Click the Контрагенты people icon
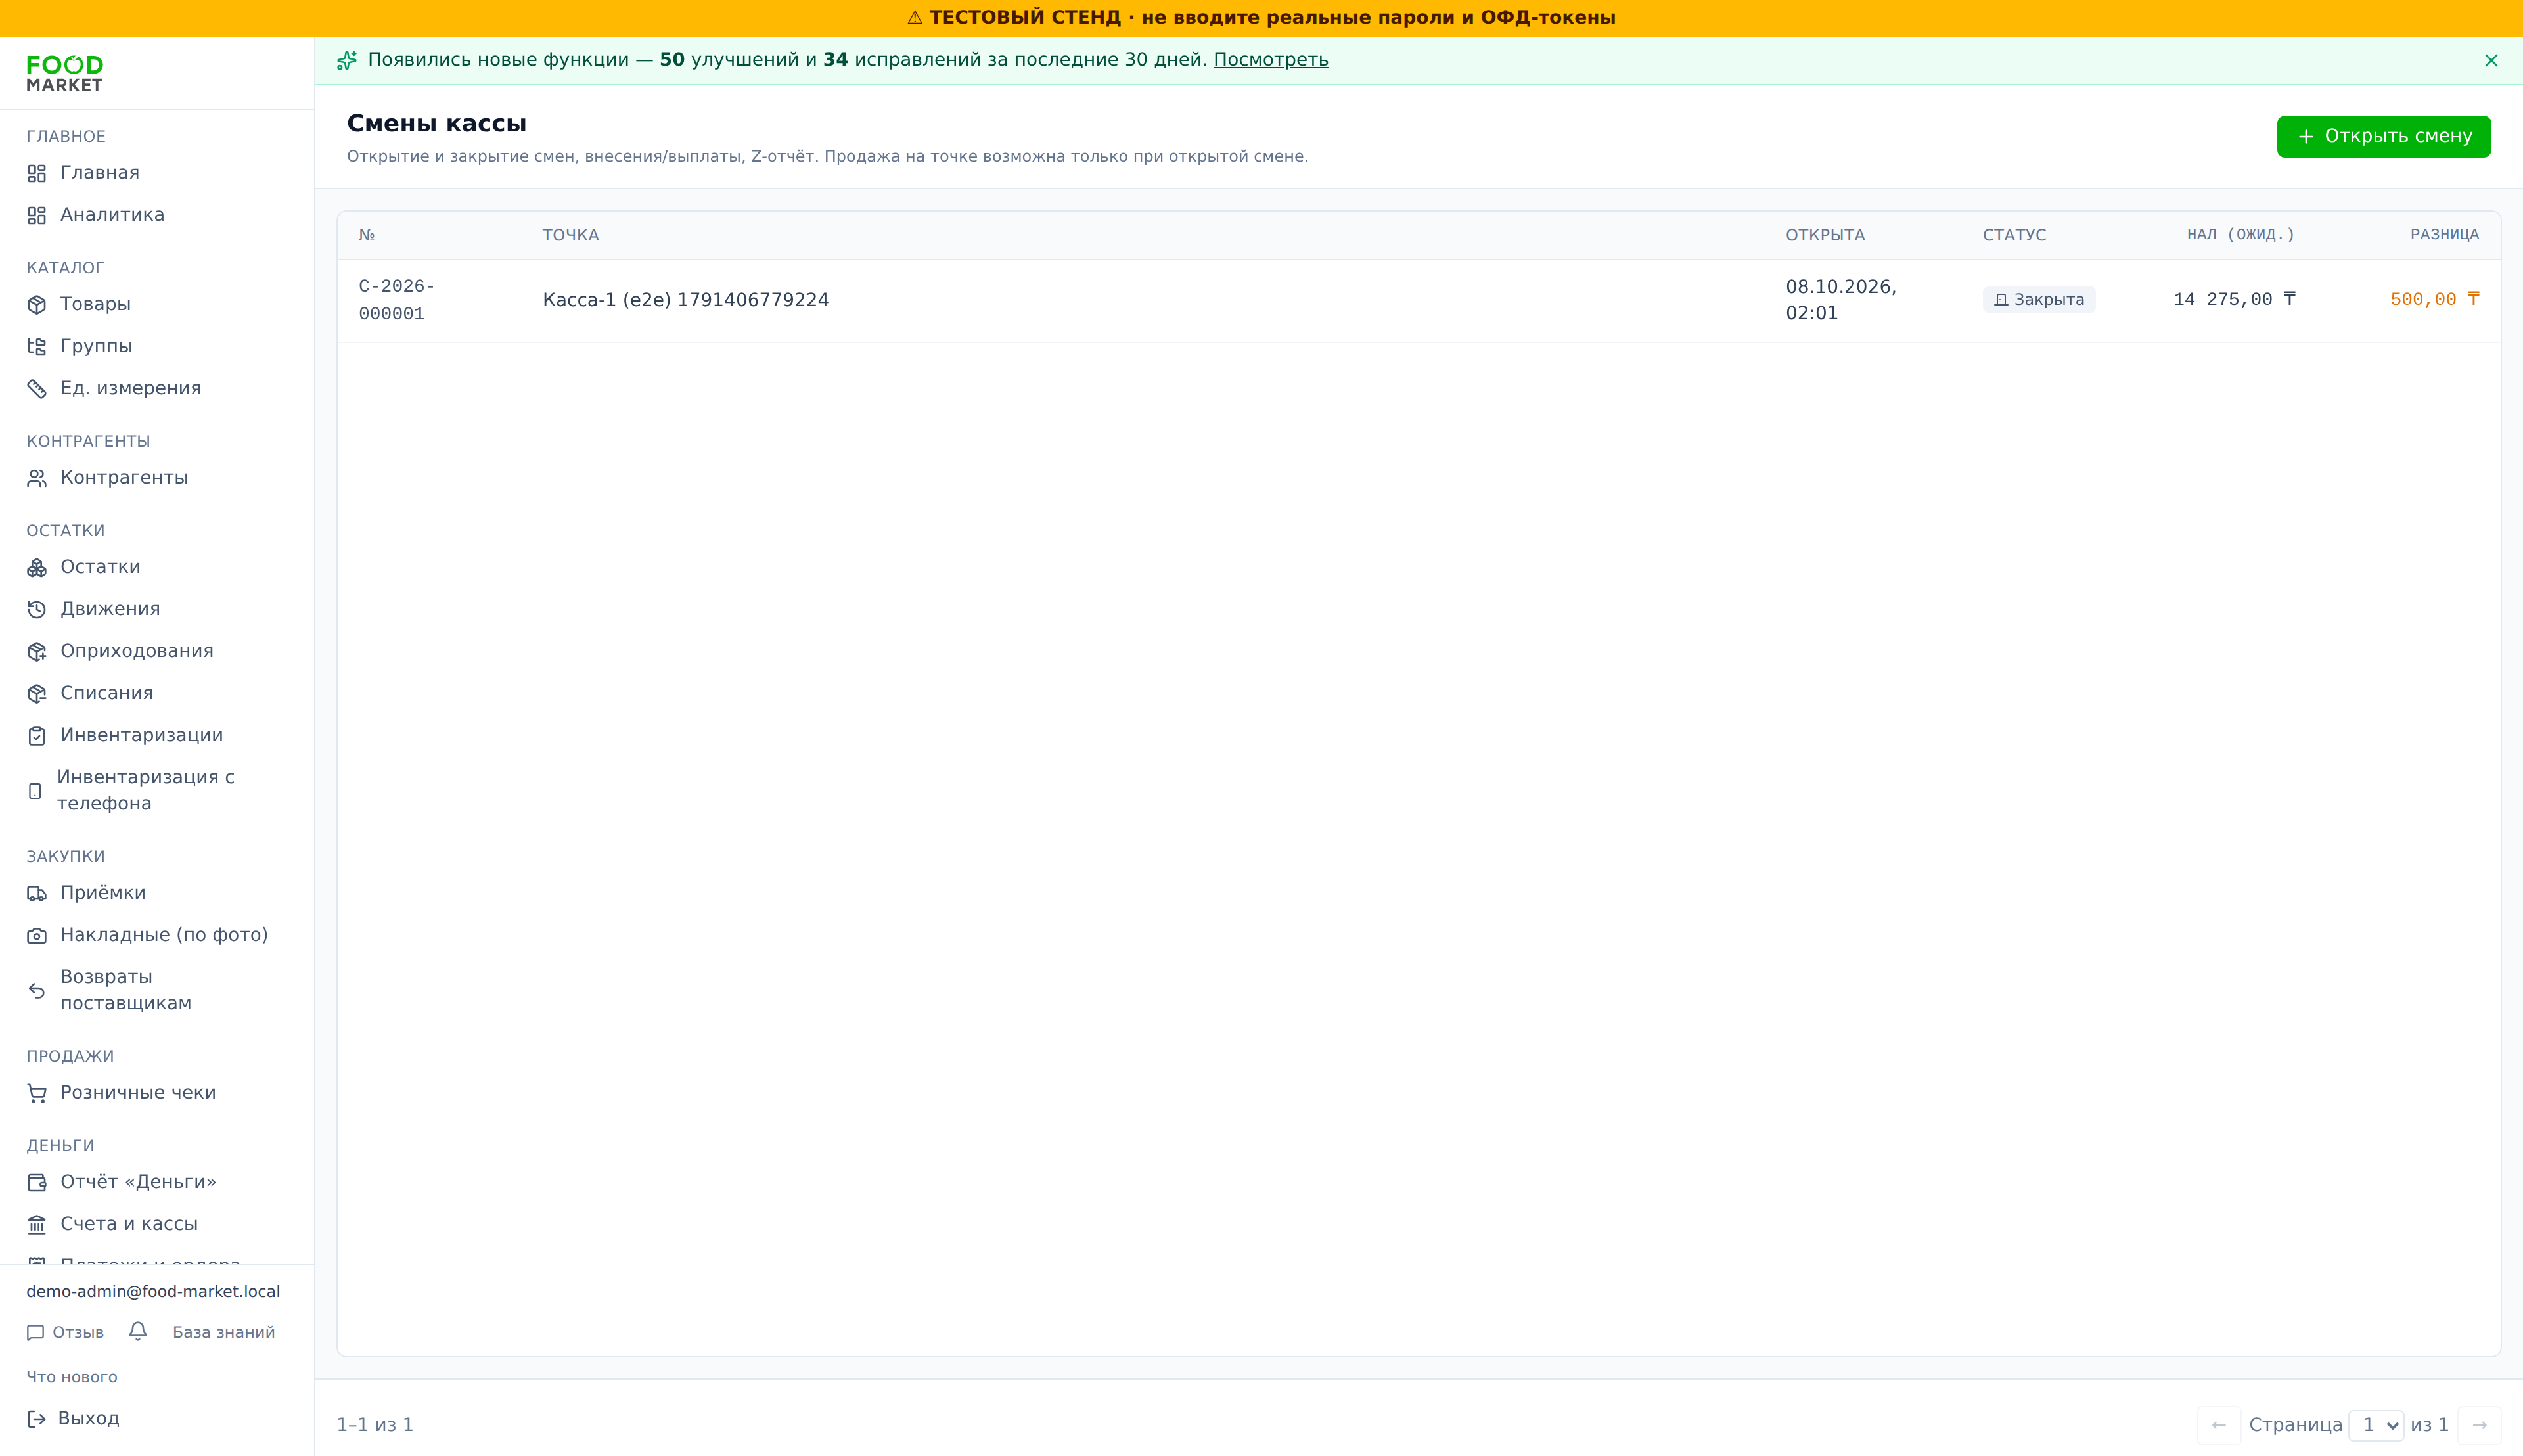 37,478
